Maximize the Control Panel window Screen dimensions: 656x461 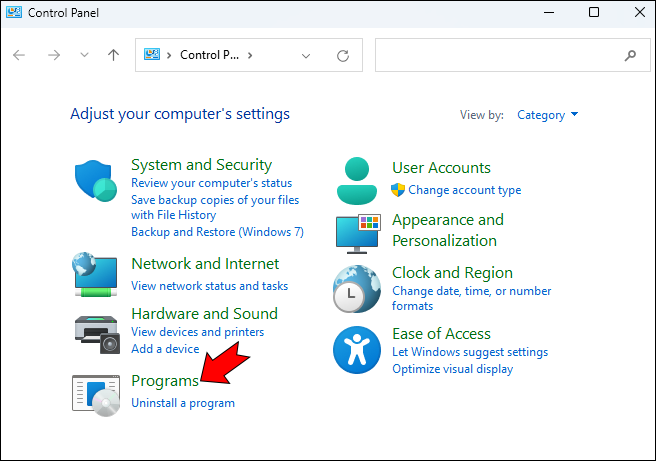click(x=594, y=12)
